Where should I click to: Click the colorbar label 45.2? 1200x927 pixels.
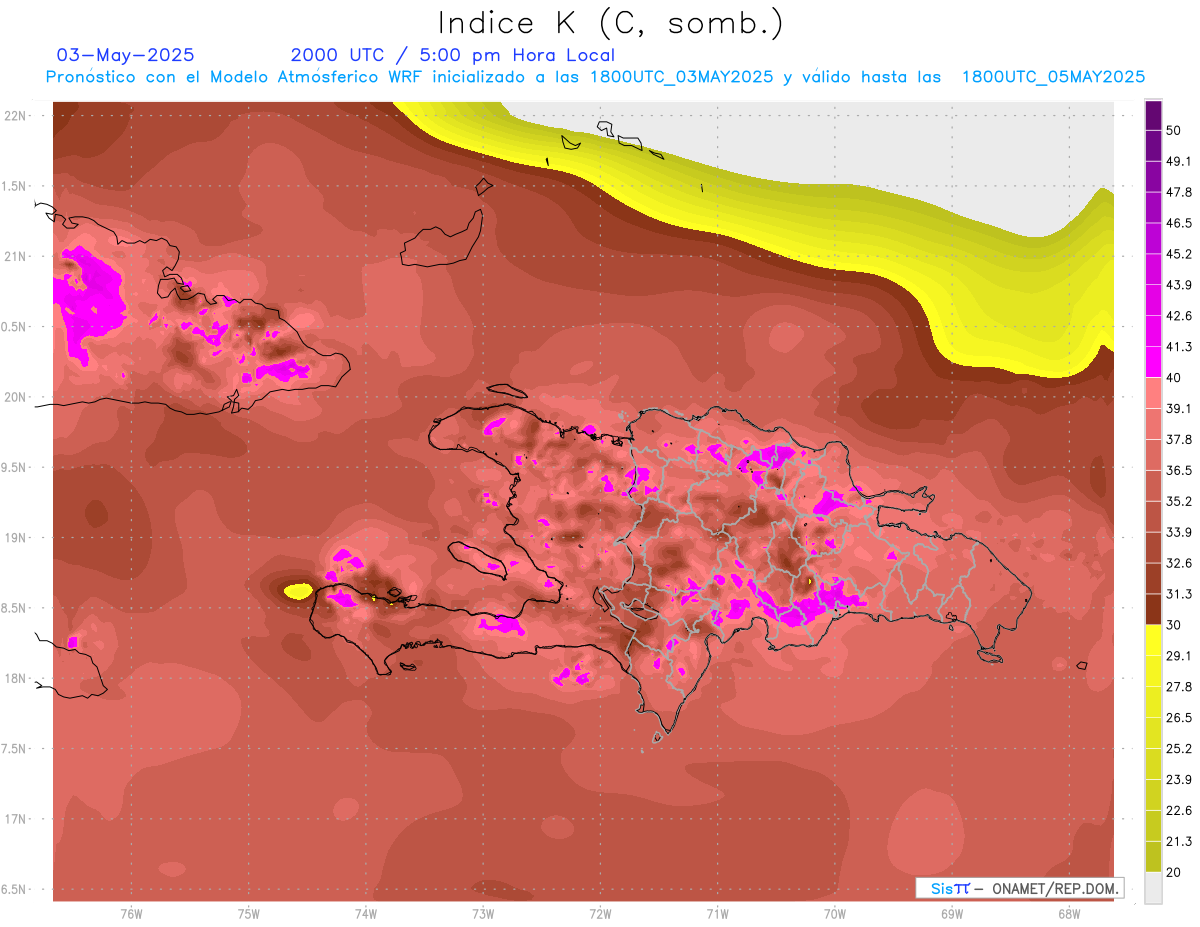click(x=1180, y=254)
